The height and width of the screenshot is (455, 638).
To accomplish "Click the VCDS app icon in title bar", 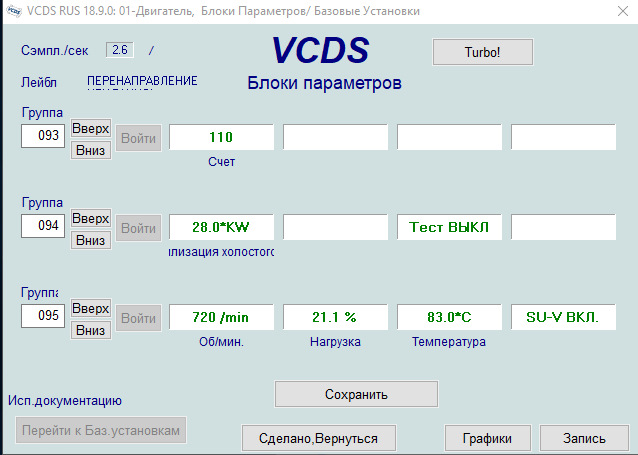I will click(x=14, y=11).
